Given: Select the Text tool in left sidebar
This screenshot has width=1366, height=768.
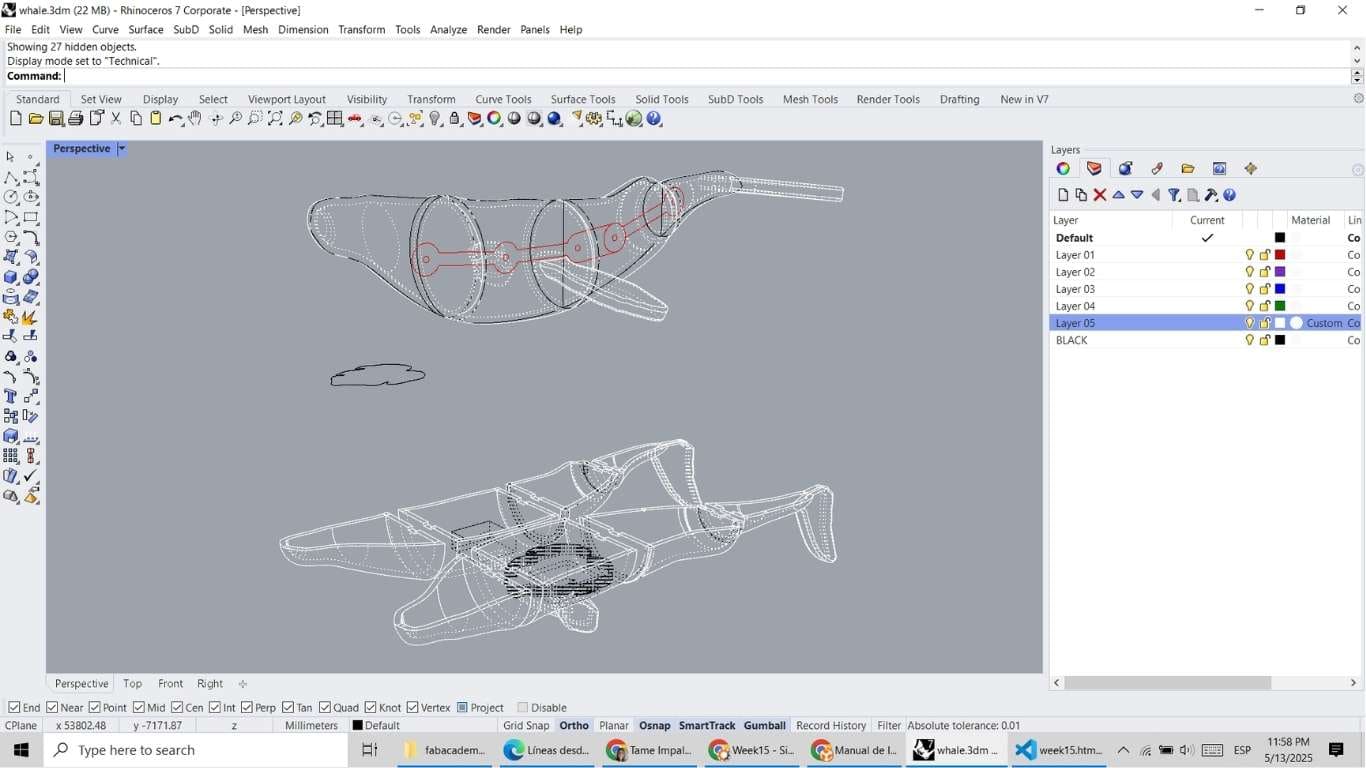Looking at the screenshot, I should tap(11, 397).
